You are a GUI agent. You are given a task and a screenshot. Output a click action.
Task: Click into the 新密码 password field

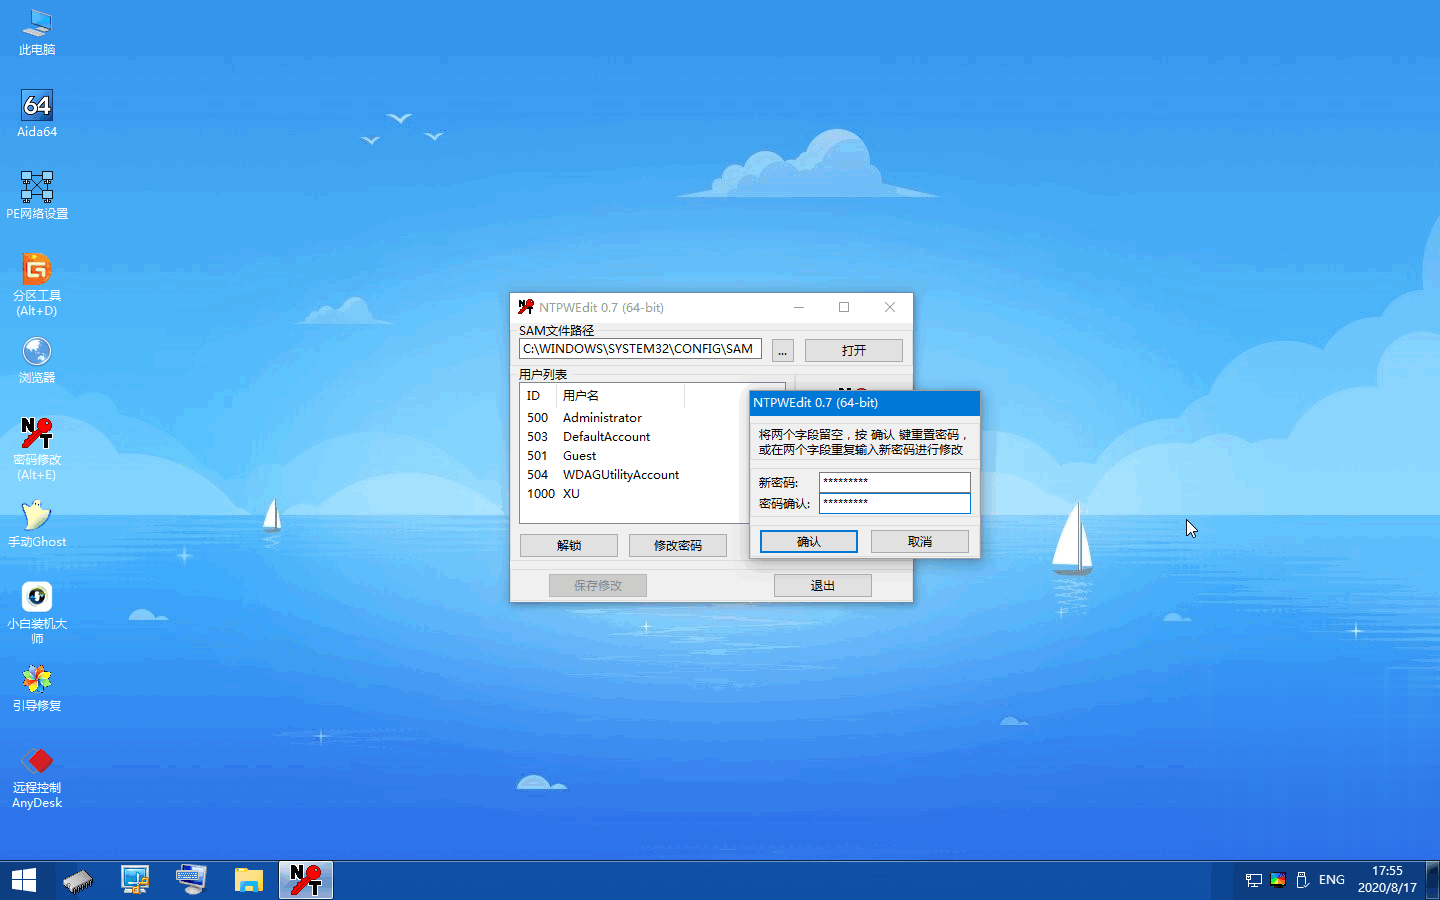pyautogui.click(x=894, y=482)
